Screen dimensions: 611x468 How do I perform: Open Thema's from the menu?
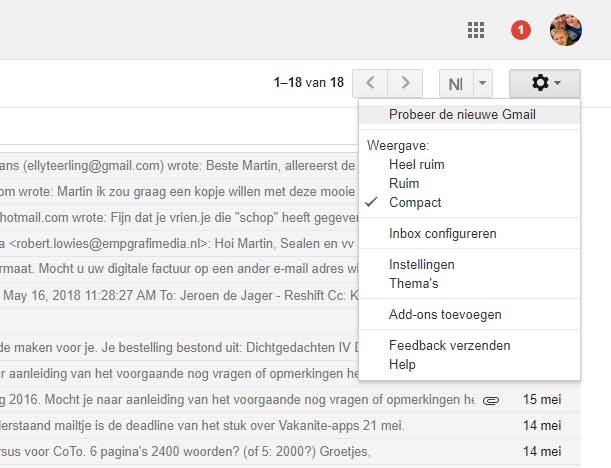tap(470, 283)
